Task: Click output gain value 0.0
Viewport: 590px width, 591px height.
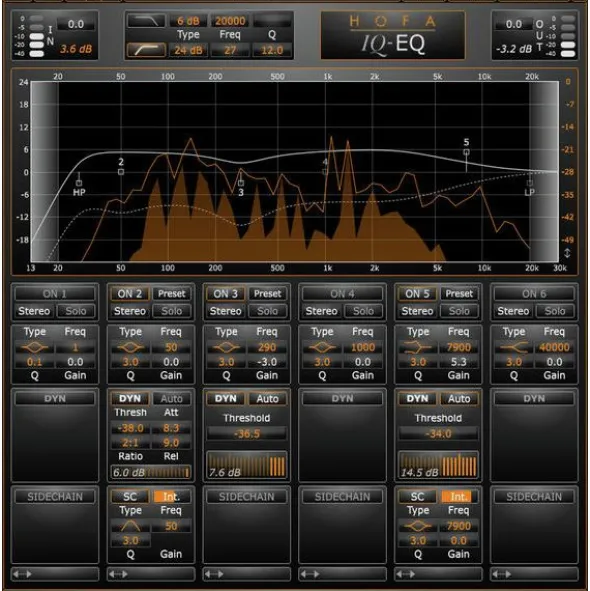Action: click(x=513, y=24)
